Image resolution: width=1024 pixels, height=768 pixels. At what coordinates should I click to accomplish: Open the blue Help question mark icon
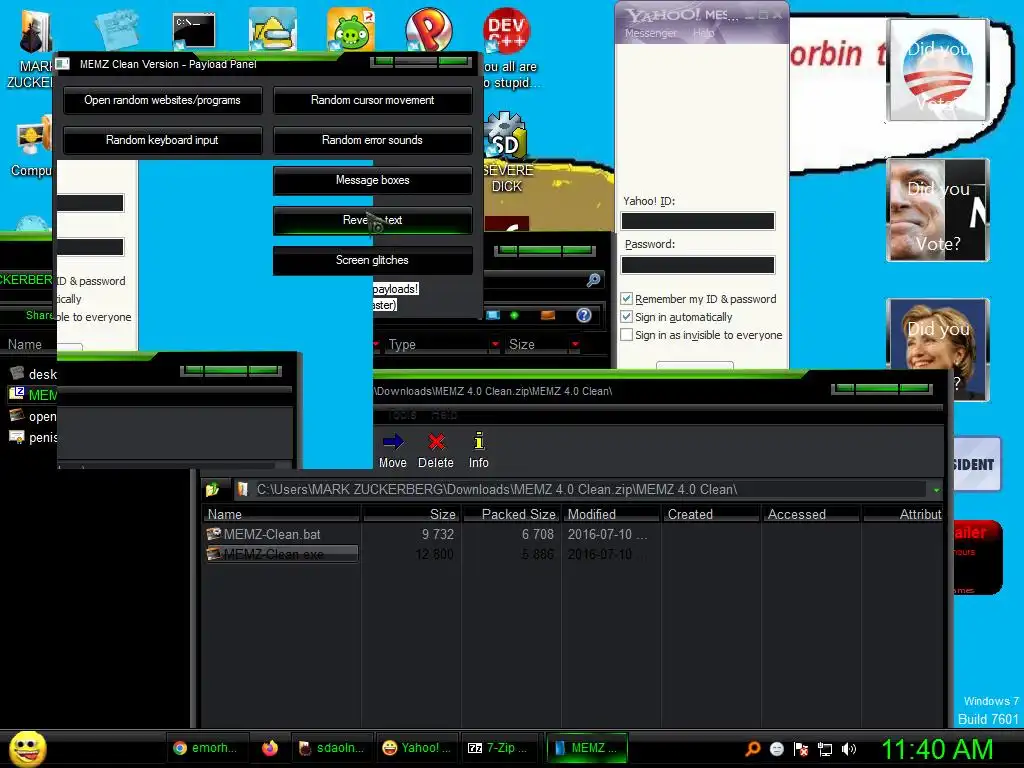pos(584,315)
